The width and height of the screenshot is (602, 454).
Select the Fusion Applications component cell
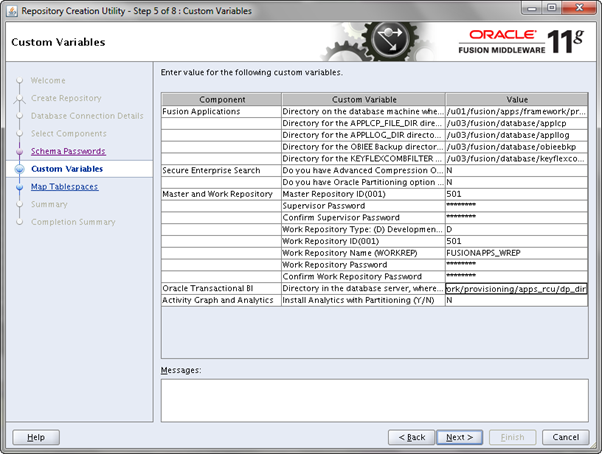(x=222, y=112)
